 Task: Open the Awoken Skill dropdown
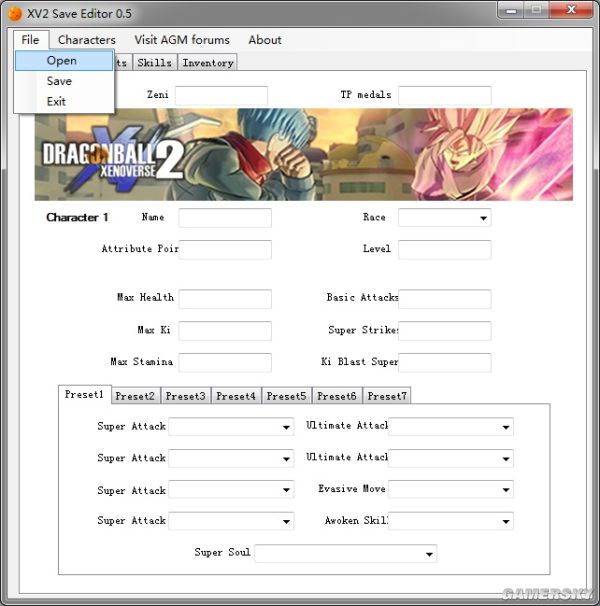tap(451, 521)
